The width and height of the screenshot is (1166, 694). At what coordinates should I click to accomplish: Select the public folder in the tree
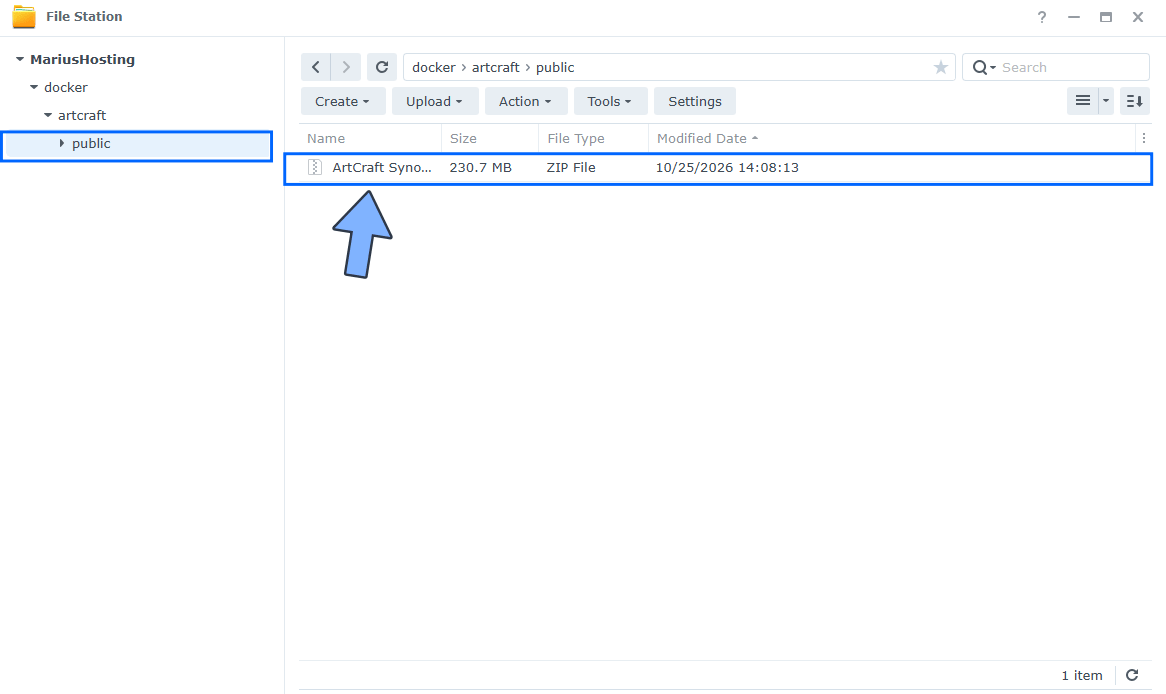tap(91, 144)
